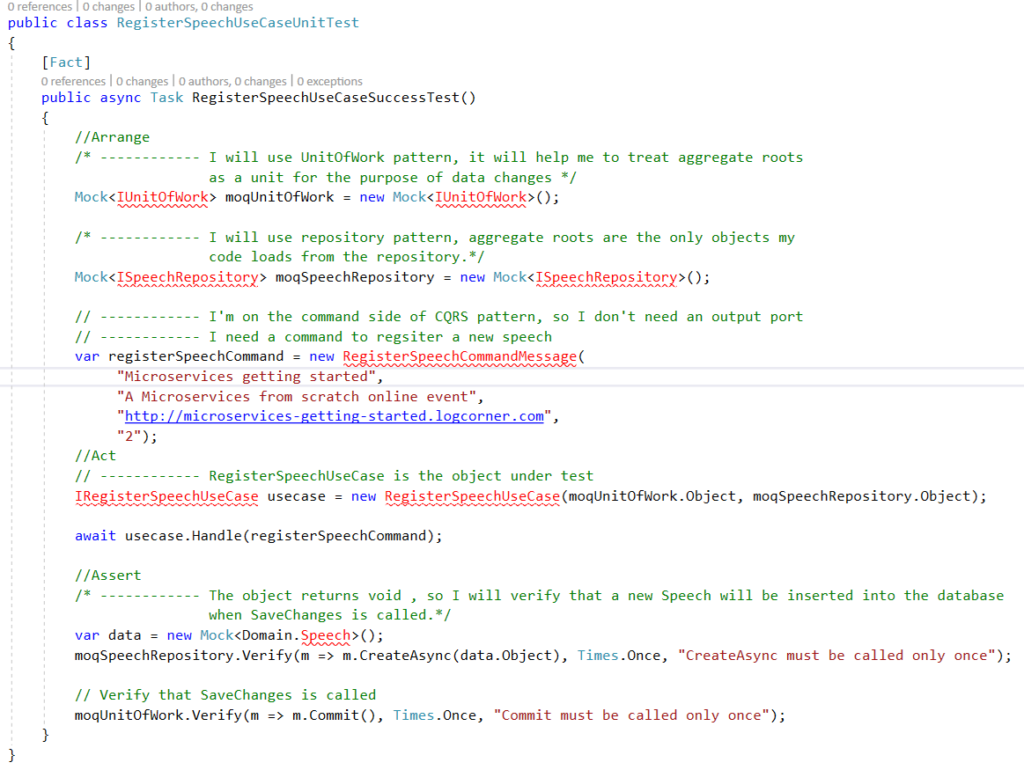Place cursor on the await keyword
Viewport: 1024px width, 770px height.
pyautogui.click(x=95, y=535)
